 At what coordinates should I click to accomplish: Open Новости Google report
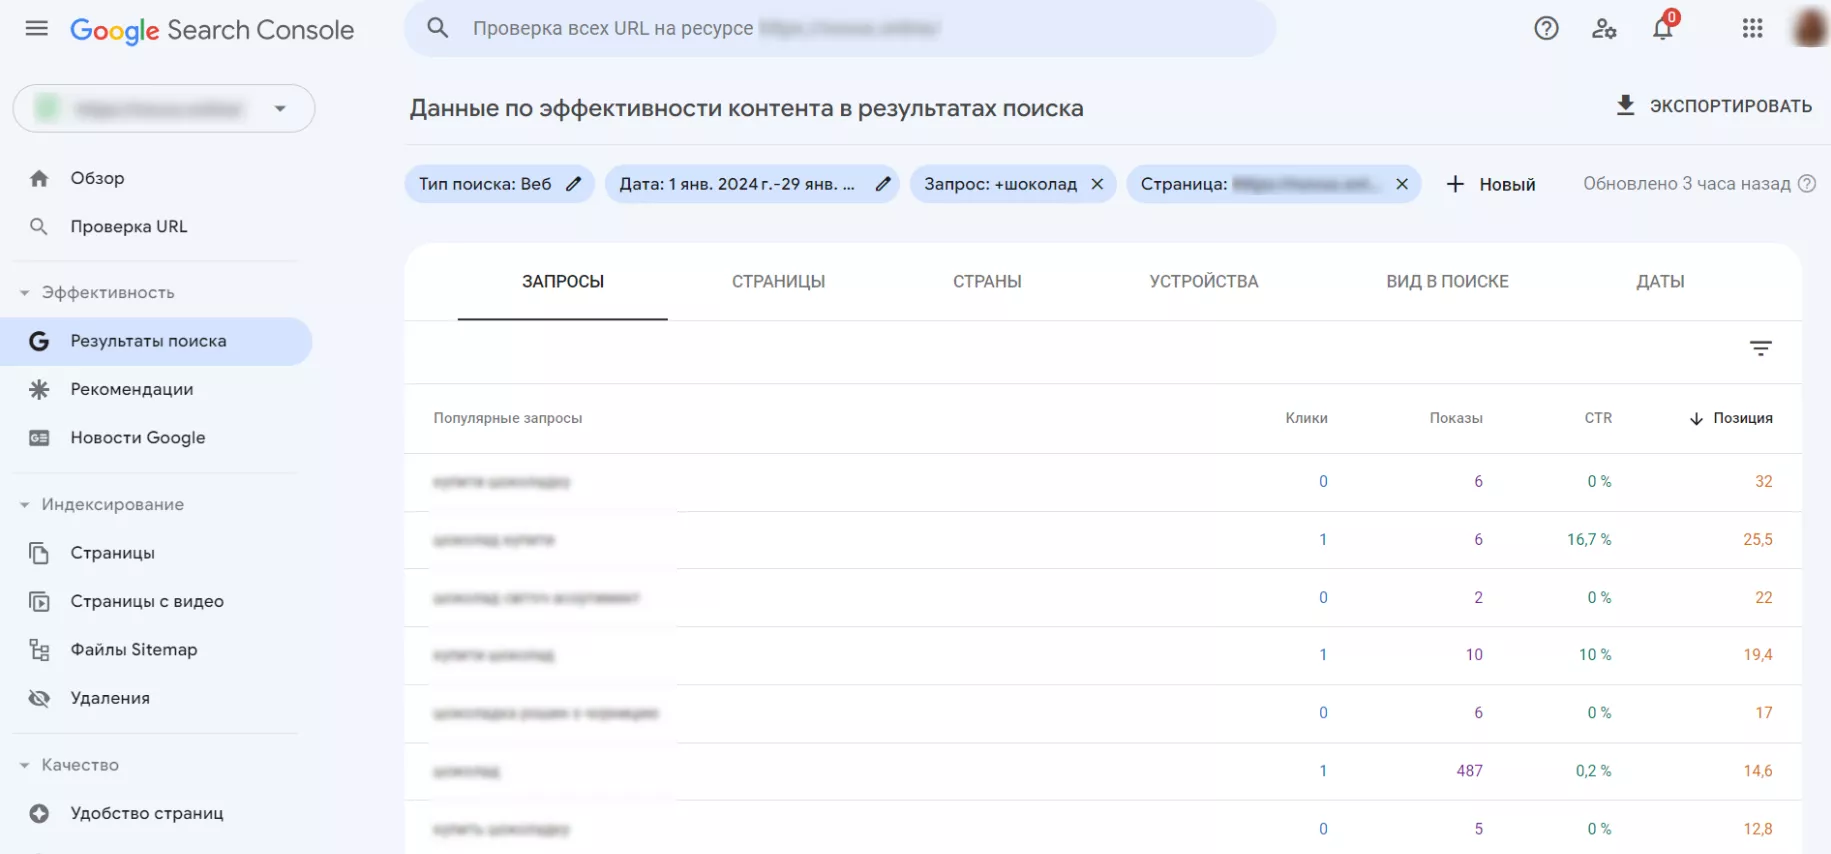138,437
